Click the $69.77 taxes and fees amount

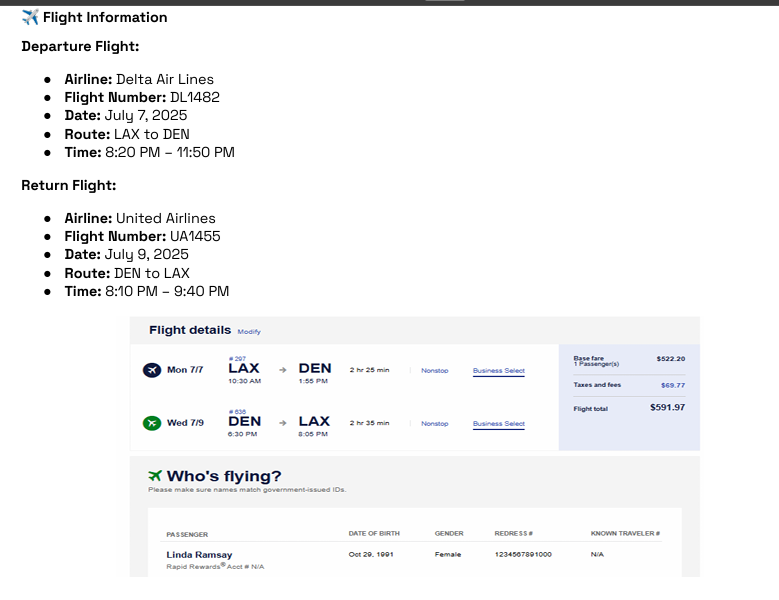pyautogui.click(x=673, y=385)
